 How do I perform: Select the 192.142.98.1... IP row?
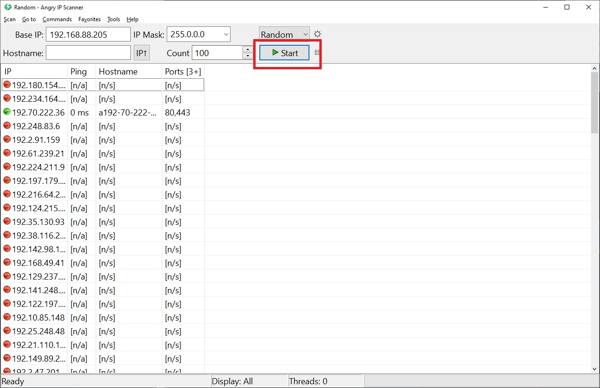(103, 249)
